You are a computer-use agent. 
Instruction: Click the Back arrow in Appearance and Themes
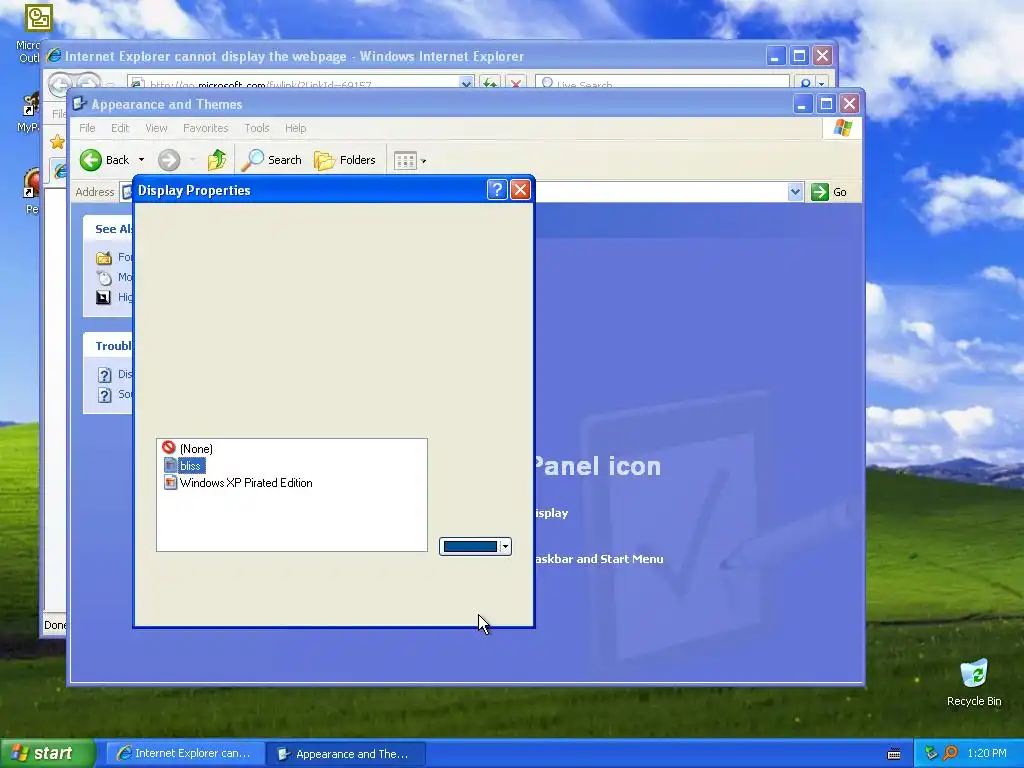click(x=91, y=160)
